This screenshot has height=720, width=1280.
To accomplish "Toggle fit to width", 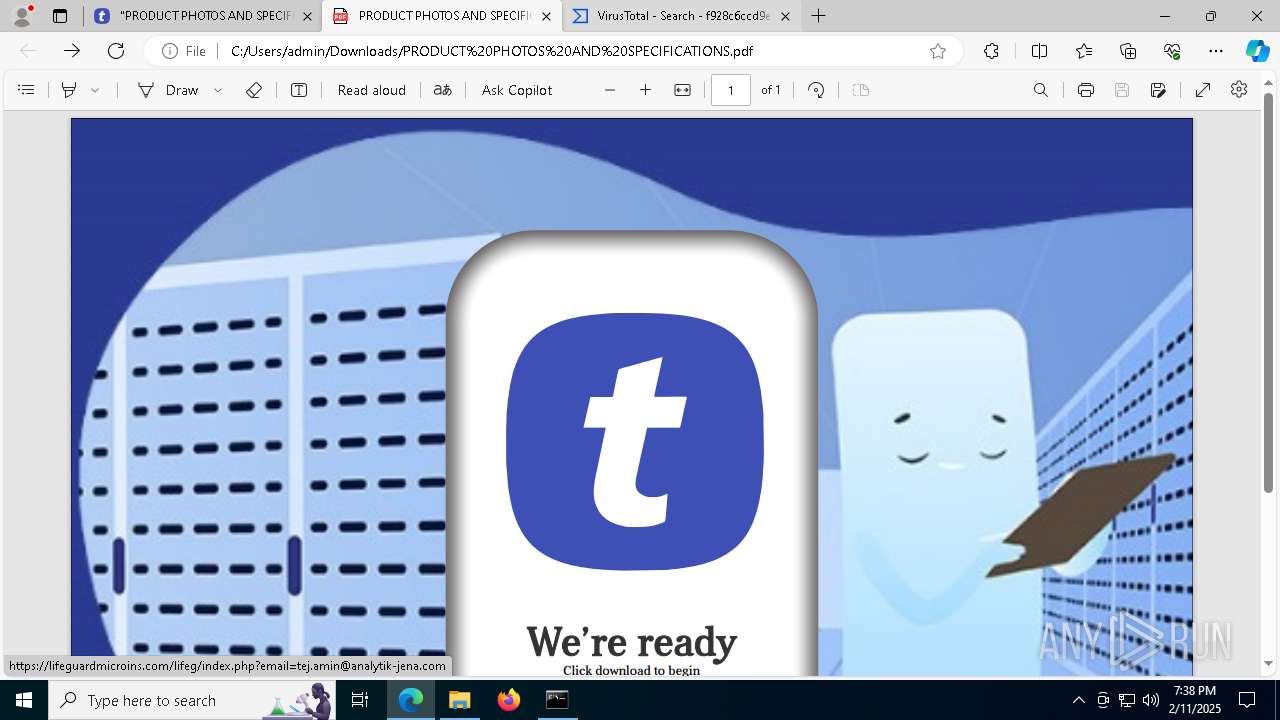I will pyautogui.click(x=682, y=90).
